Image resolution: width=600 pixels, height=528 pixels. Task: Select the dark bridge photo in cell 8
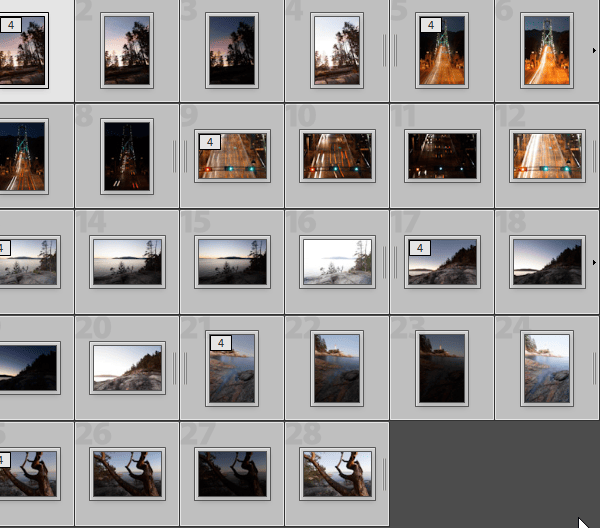pos(127,156)
